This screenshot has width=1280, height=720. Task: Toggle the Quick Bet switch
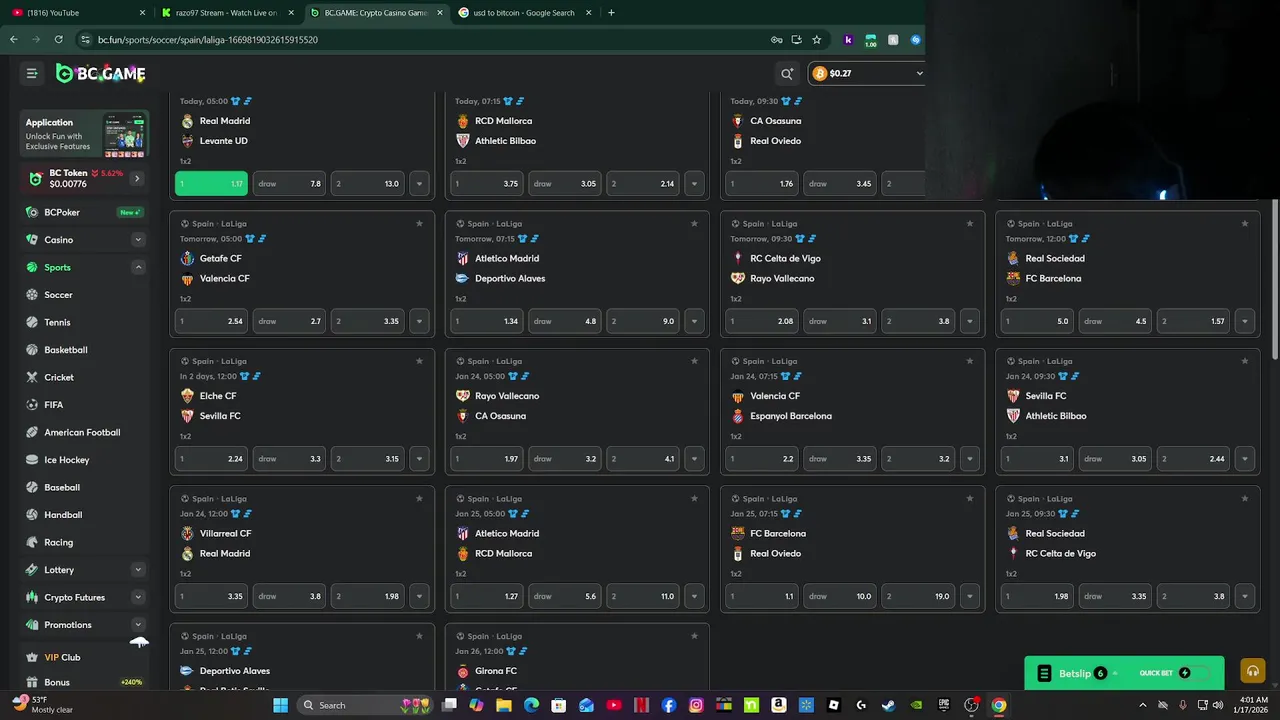click(x=1198, y=673)
